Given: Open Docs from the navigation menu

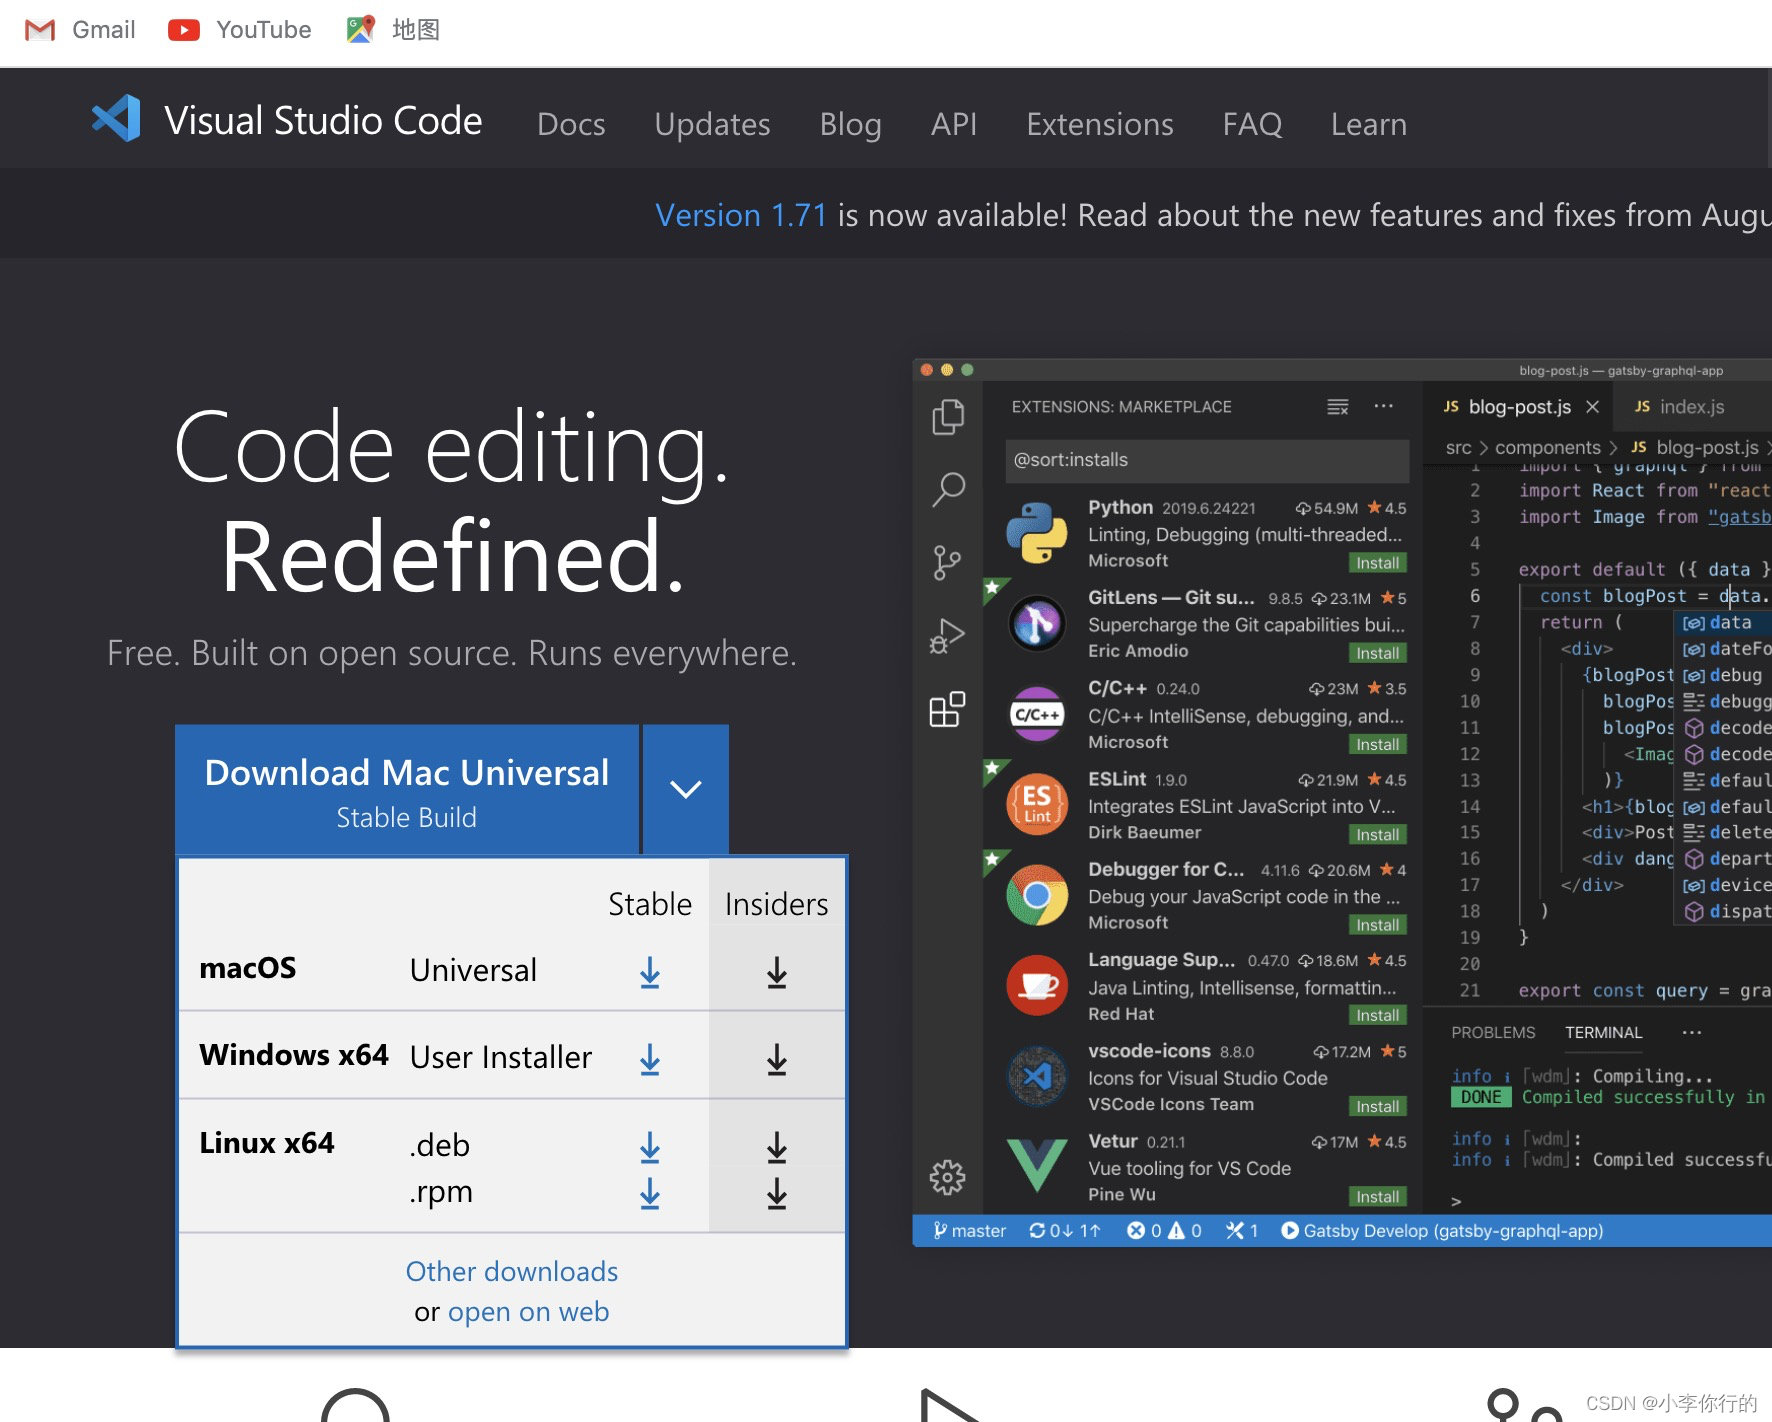Looking at the screenshot, I should (x=571, y=124).
